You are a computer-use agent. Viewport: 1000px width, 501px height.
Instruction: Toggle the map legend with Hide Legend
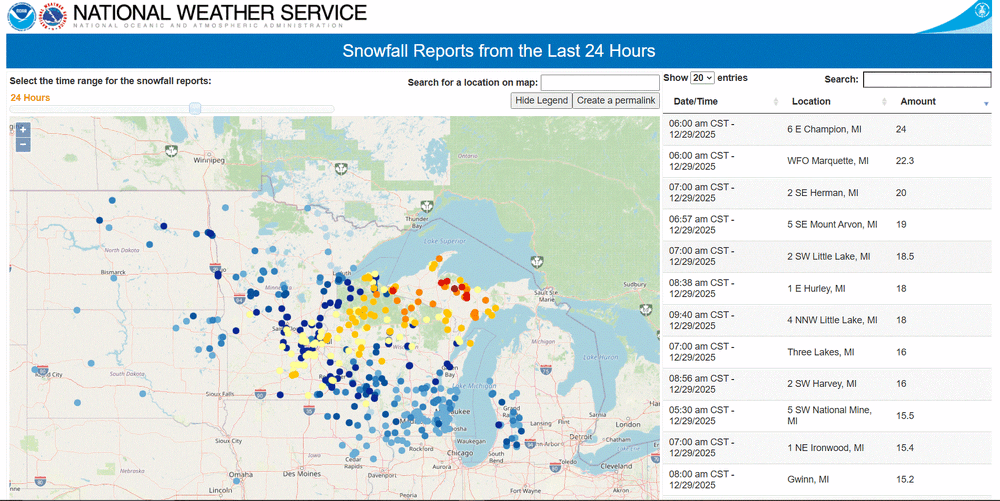click(541, 100)
